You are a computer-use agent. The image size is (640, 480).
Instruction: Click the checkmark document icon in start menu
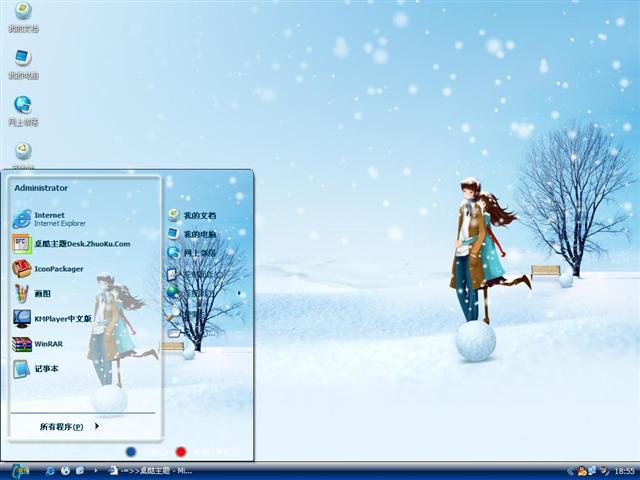tap(173, 274)
